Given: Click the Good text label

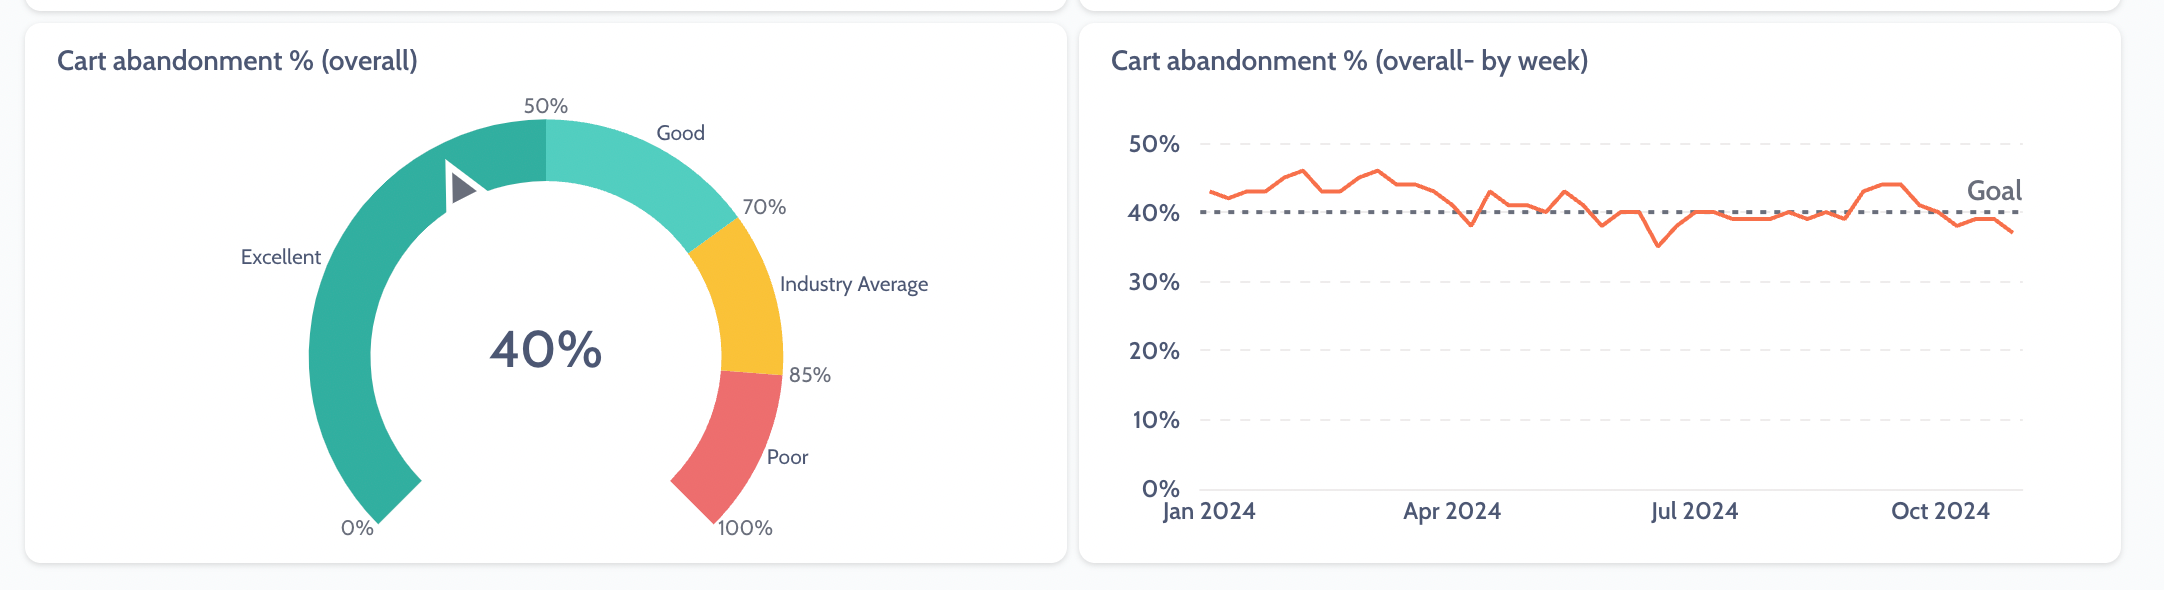Looking at the screenshot, I should tap(680, 133).
